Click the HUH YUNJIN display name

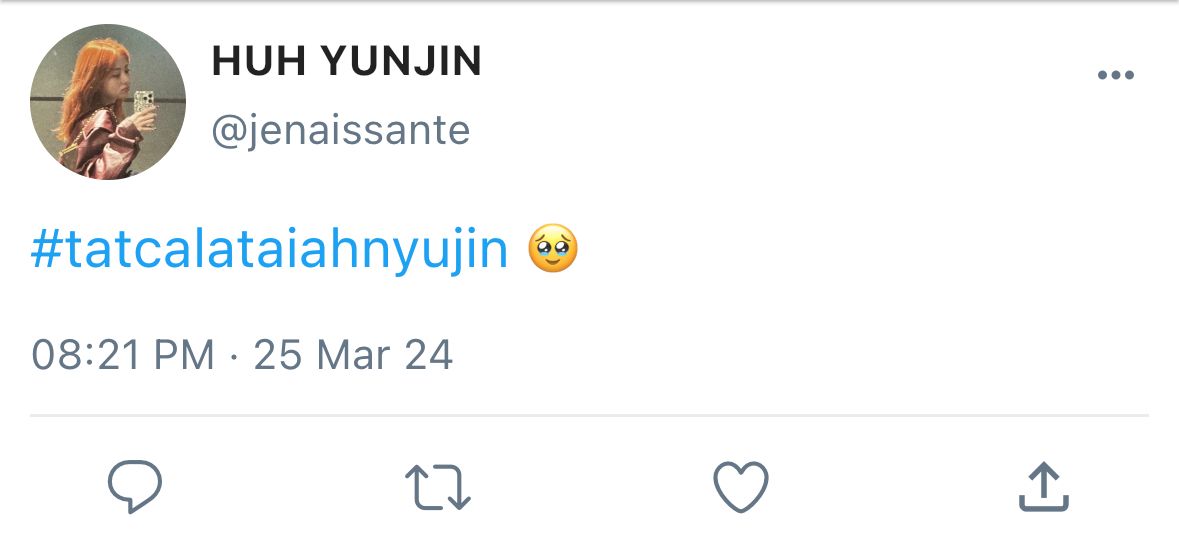pyautogui.click(x=347, y=62)
